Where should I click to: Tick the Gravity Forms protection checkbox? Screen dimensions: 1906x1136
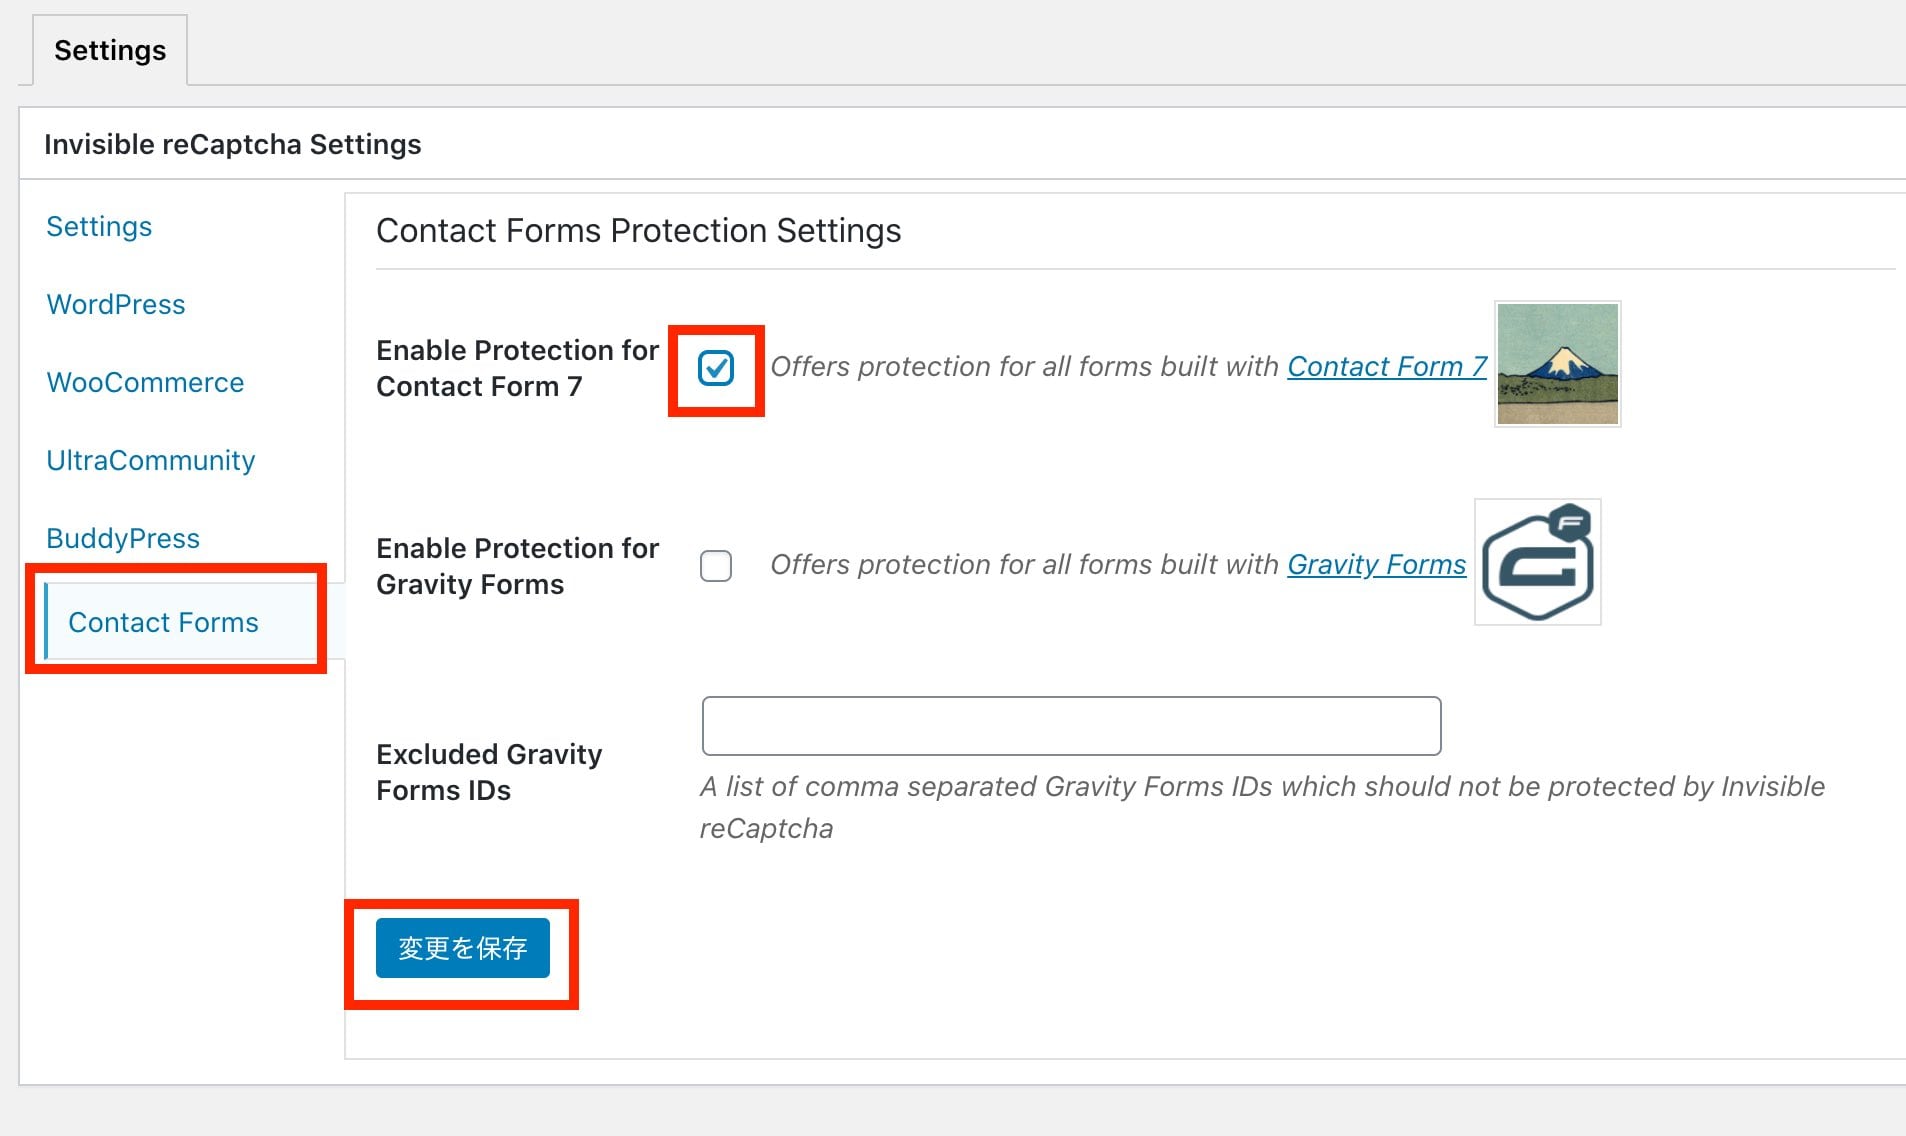point(716,566)
